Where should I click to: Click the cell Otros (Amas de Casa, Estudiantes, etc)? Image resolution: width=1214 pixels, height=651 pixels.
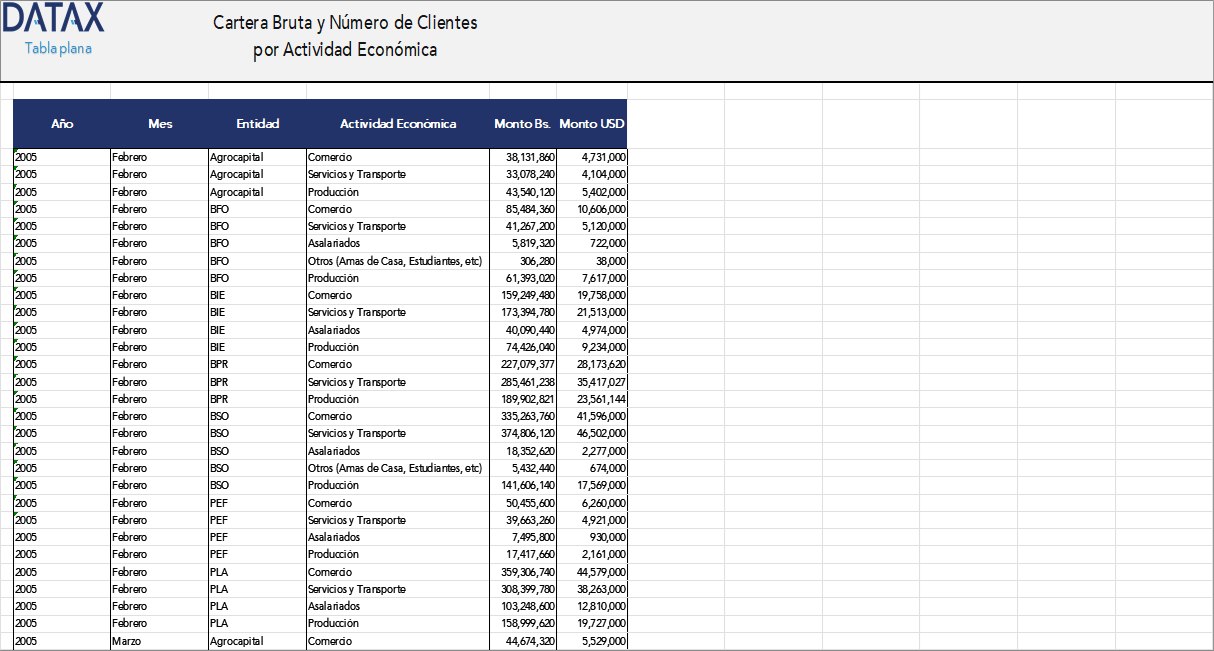click(396, 260)
